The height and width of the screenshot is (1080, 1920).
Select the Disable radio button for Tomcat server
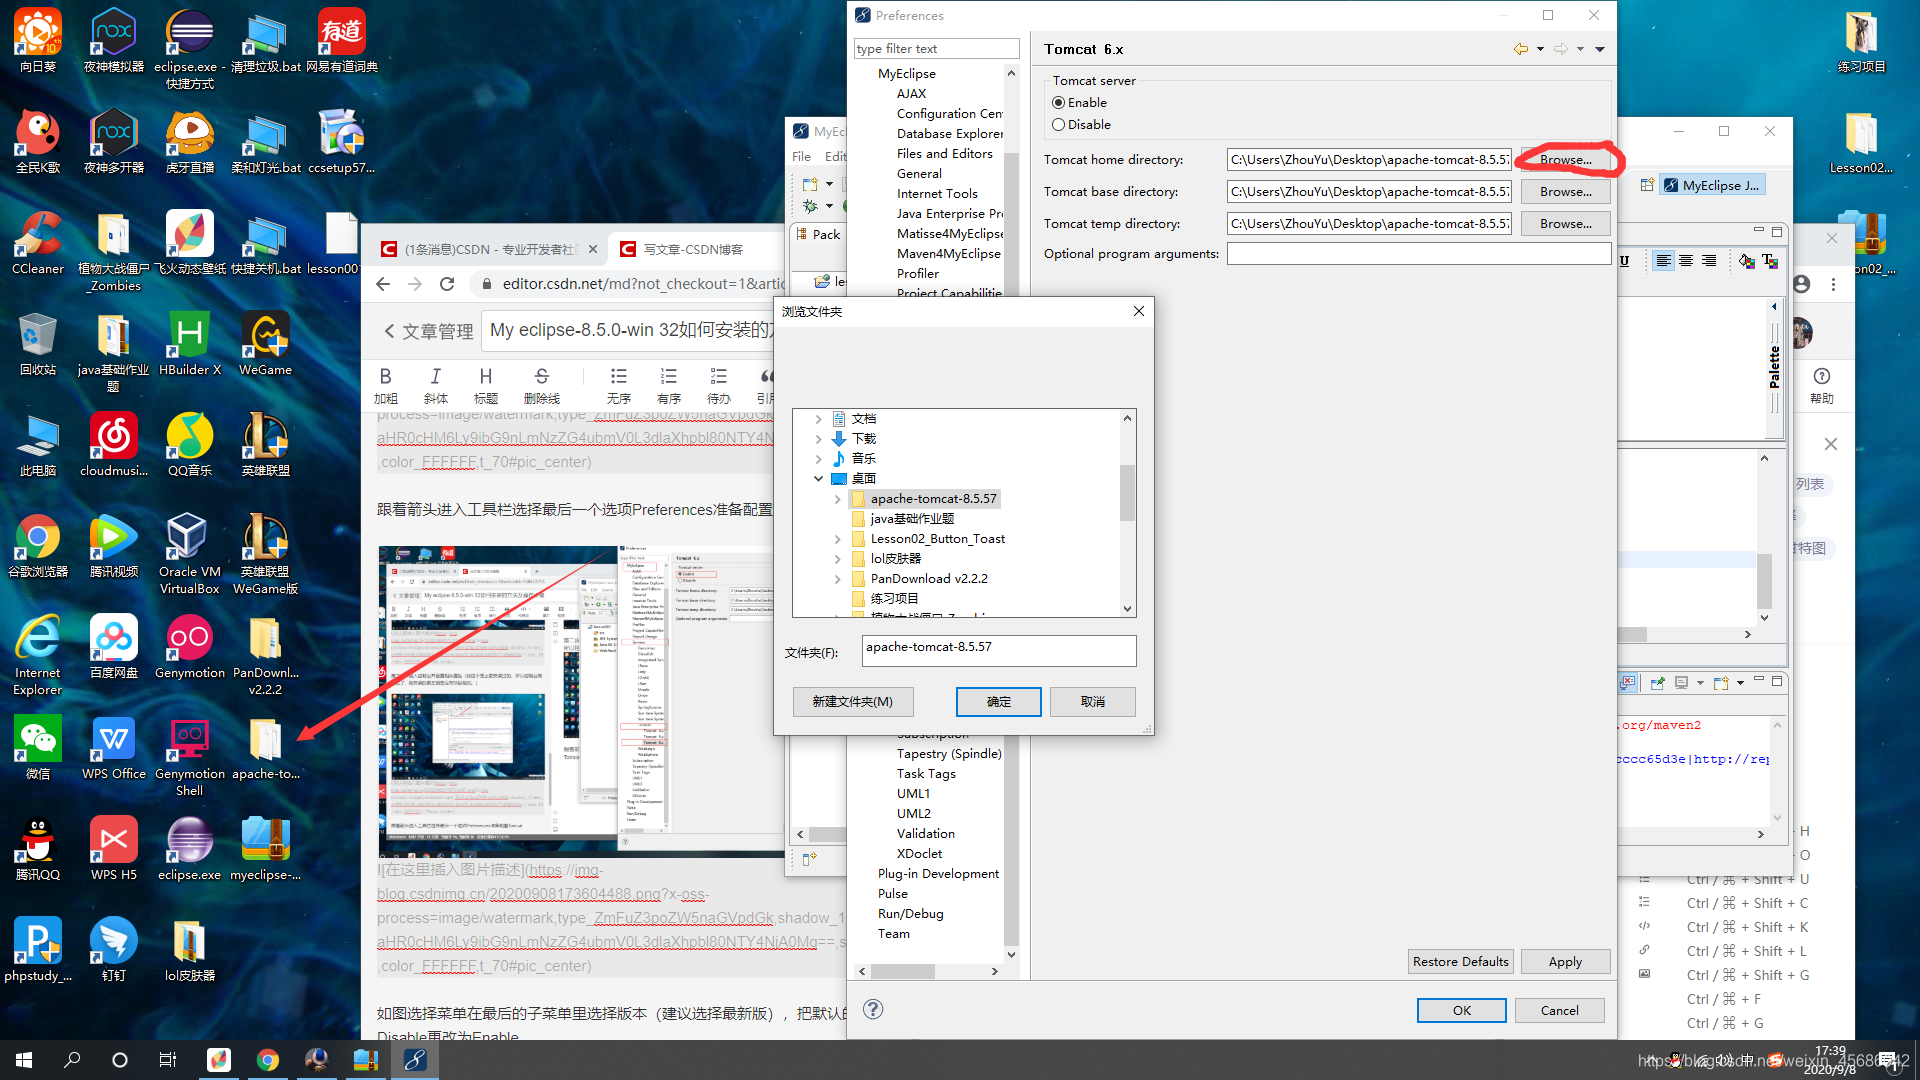pos(1058,125)
